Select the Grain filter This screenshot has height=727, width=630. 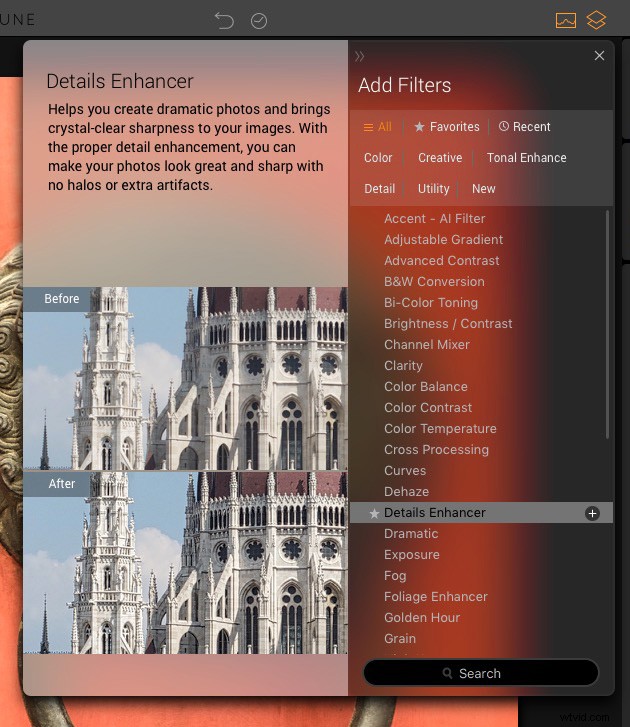point(400,639)
